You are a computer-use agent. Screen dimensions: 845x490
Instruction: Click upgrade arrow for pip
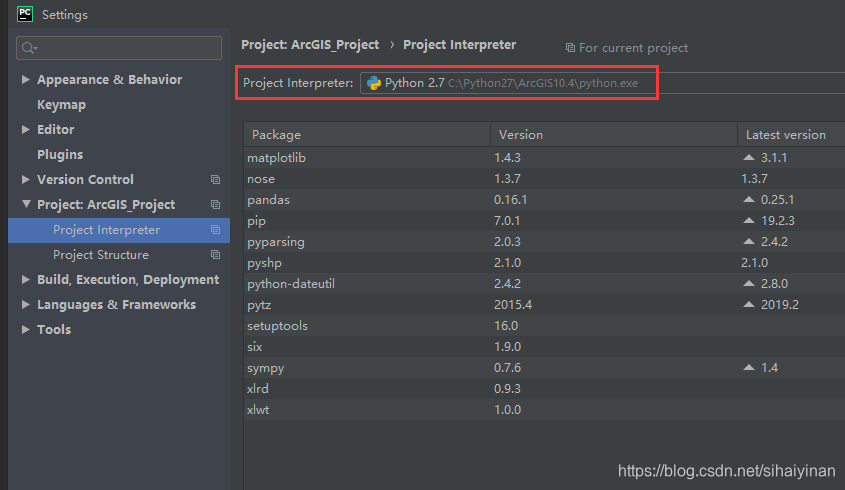749,220
